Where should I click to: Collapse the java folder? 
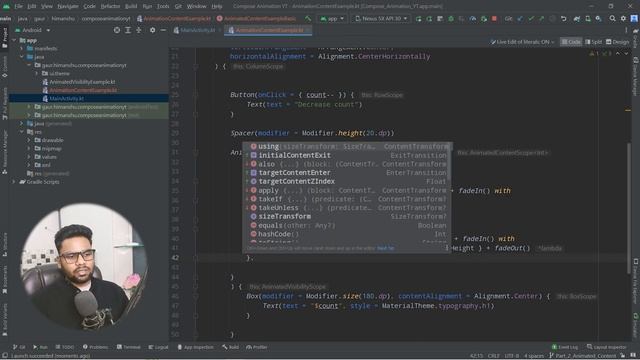[x=22, y=57]
